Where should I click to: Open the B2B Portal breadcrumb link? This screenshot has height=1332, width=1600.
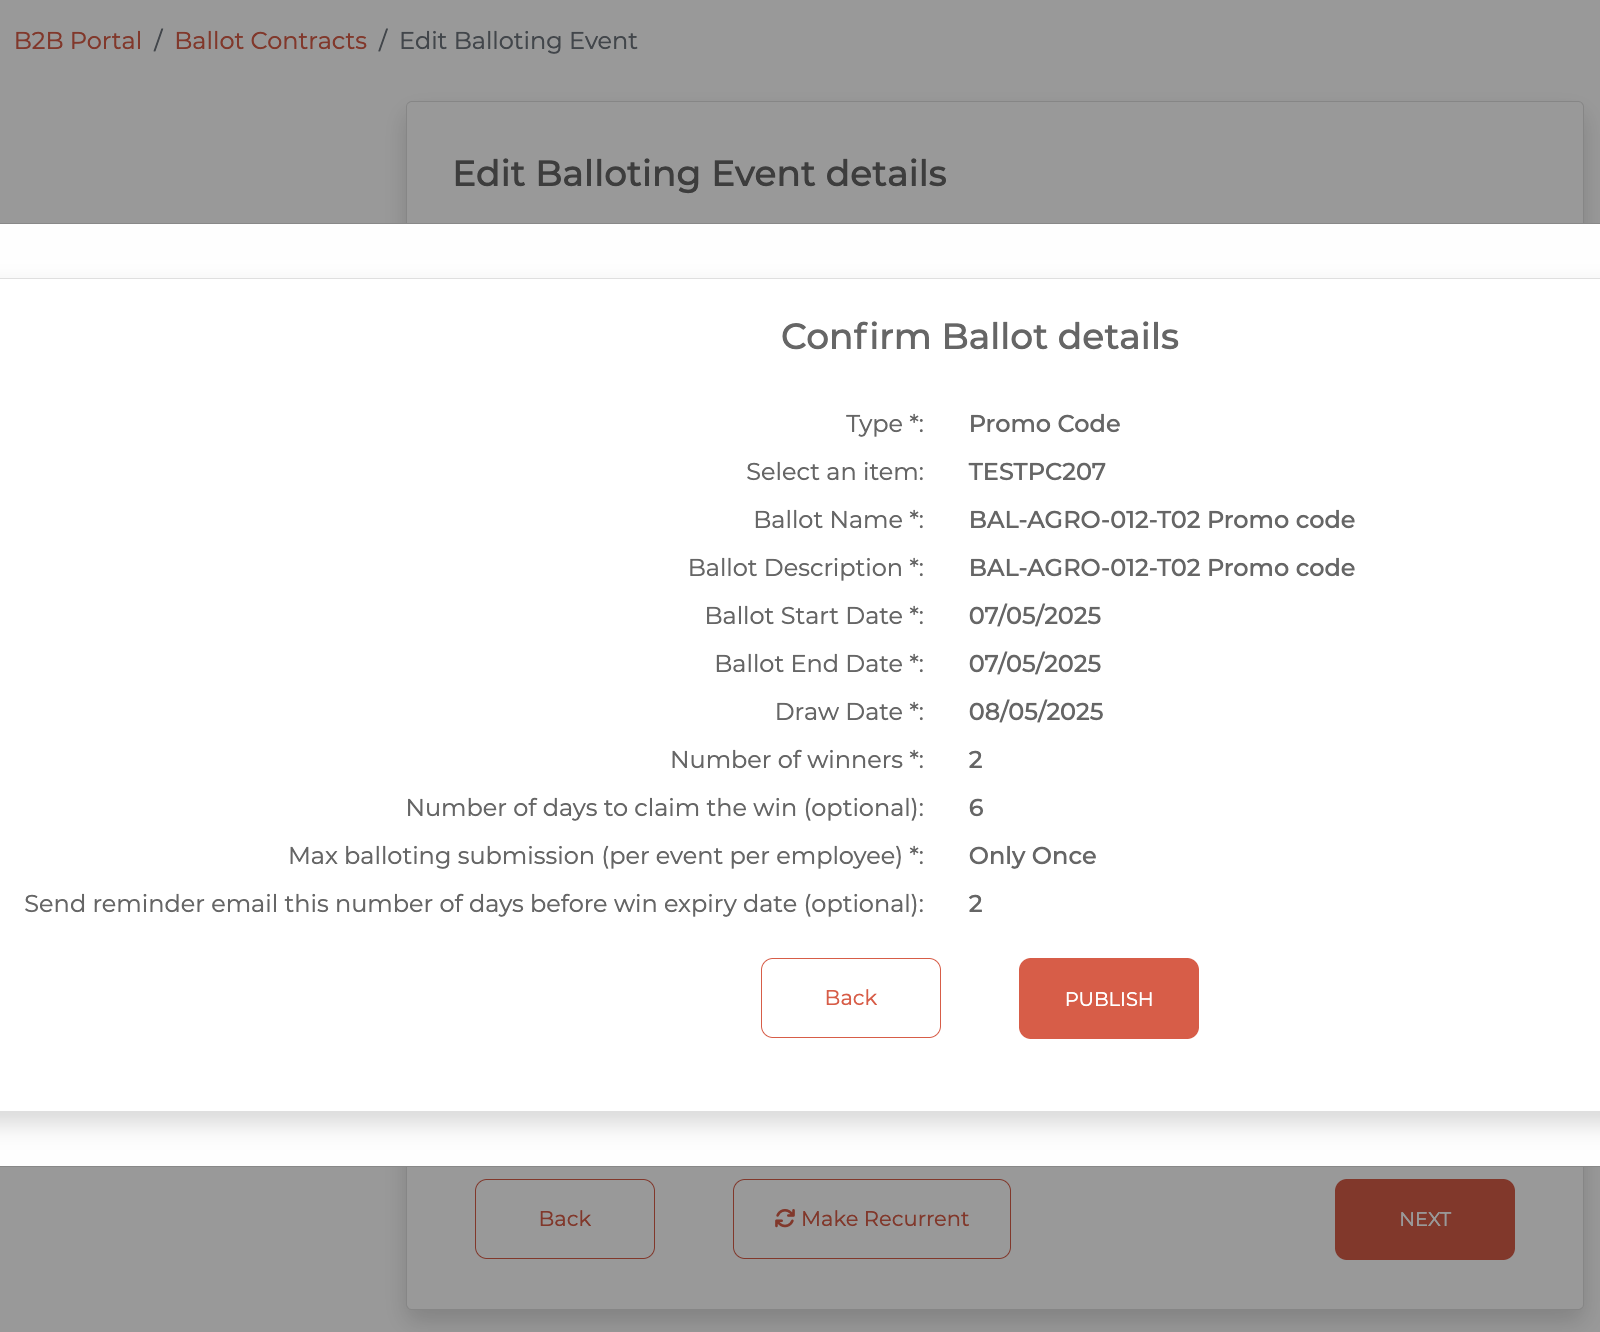coord(78,41)
